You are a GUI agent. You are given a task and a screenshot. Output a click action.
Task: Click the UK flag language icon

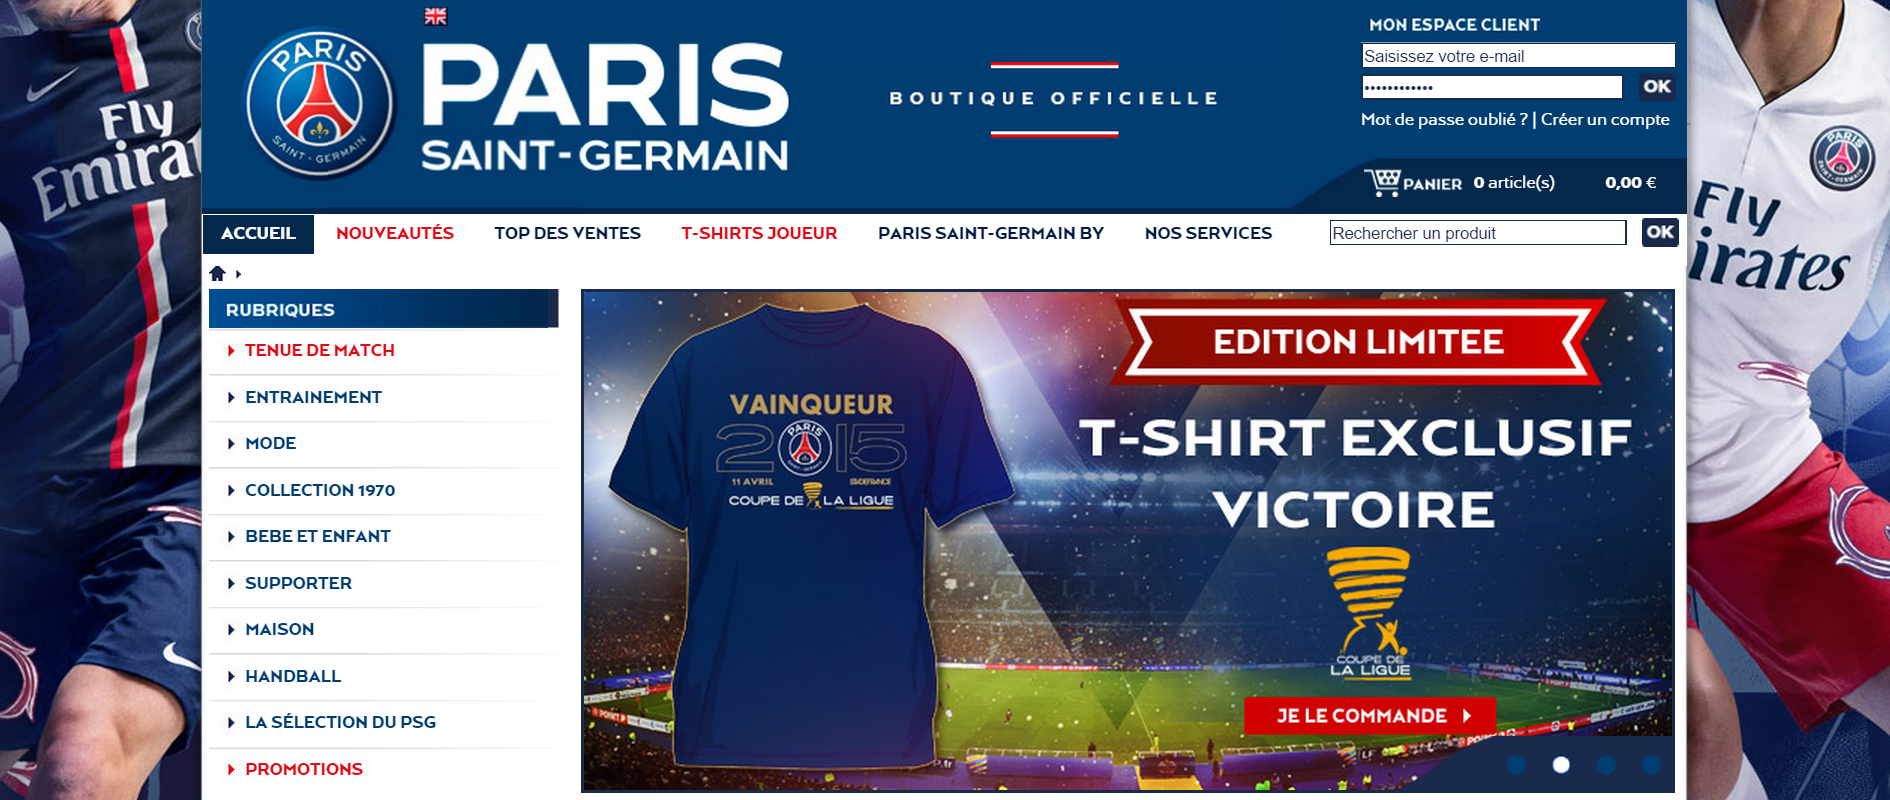pyautogui.click(x=435, y=16)
